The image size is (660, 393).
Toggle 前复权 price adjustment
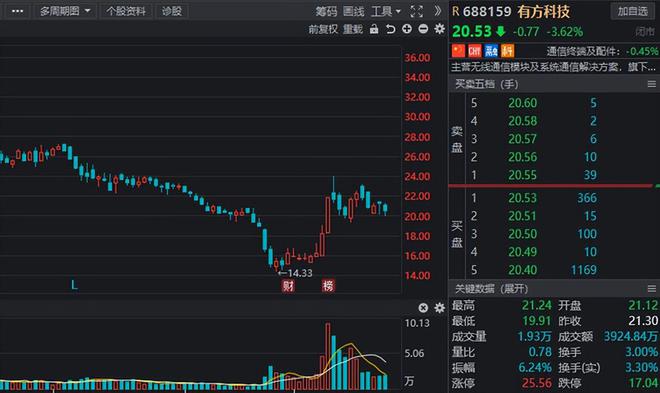coord(323,29)
